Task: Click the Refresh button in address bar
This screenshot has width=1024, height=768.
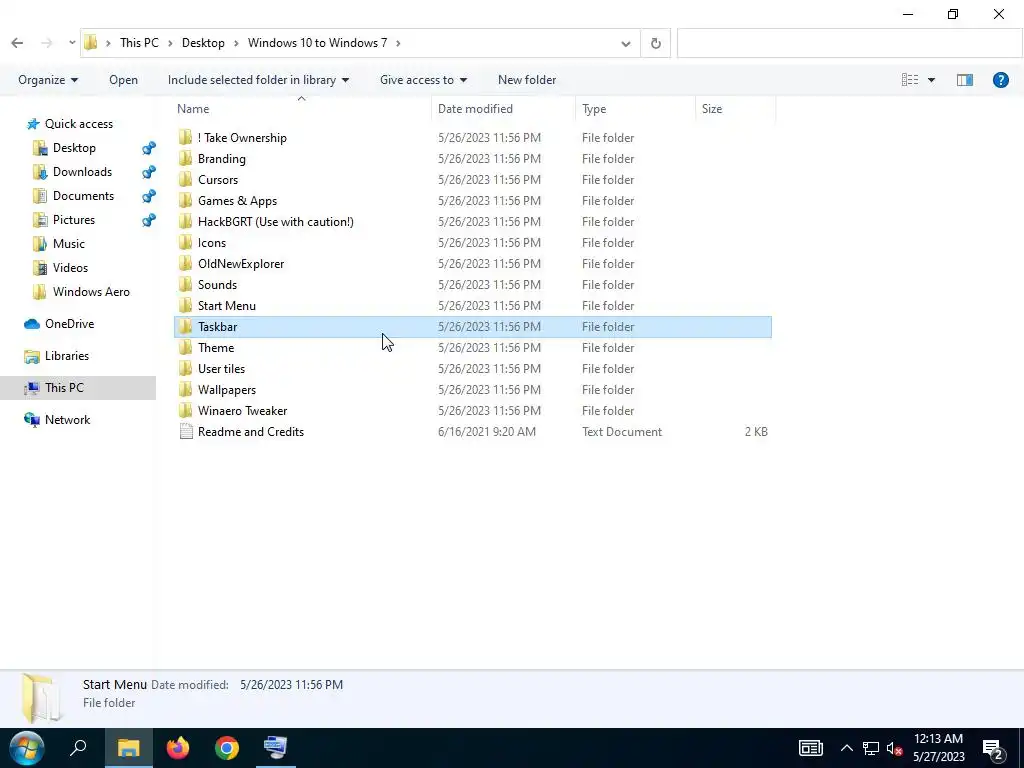Action: tap(656, 43)
